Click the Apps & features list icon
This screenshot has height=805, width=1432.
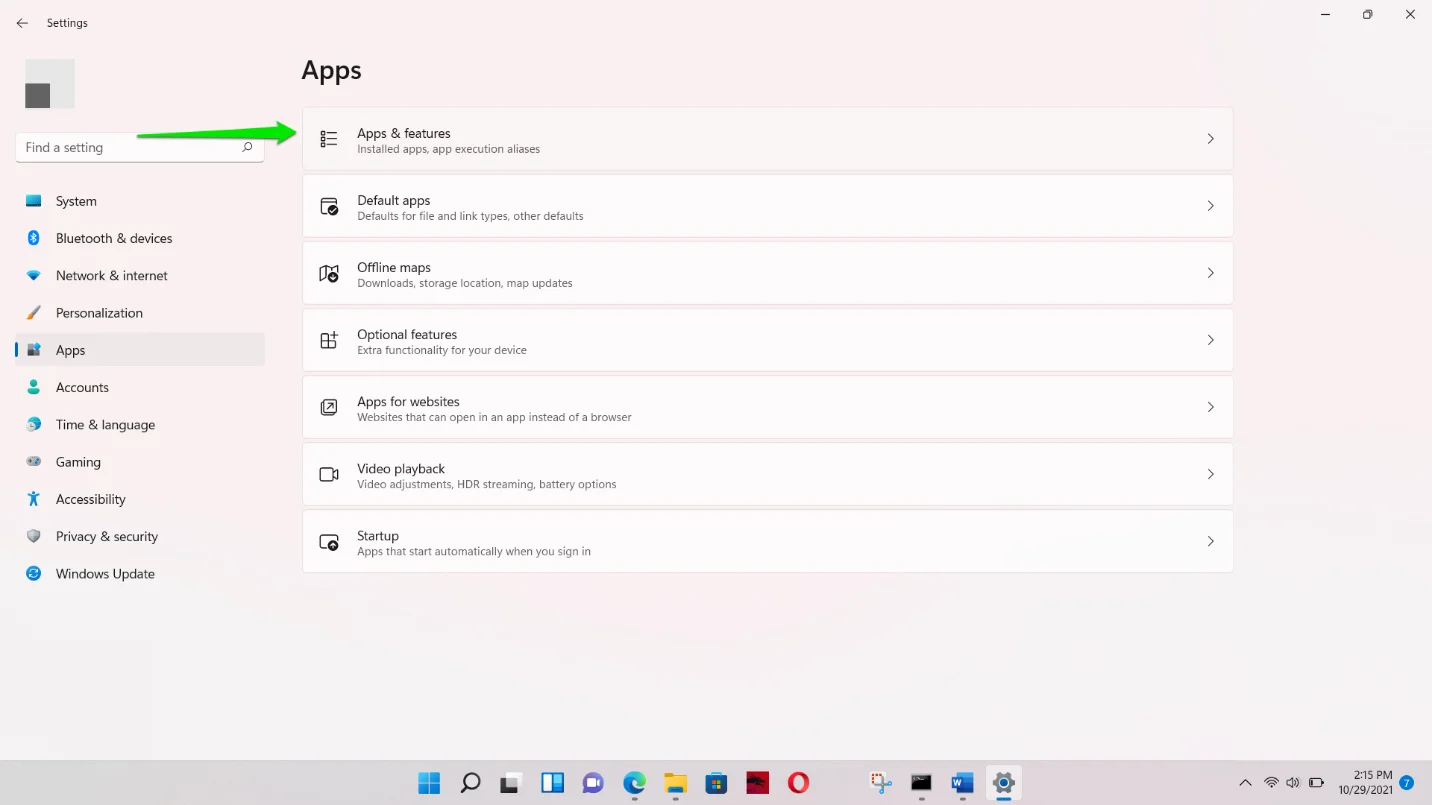pos(329,139)
